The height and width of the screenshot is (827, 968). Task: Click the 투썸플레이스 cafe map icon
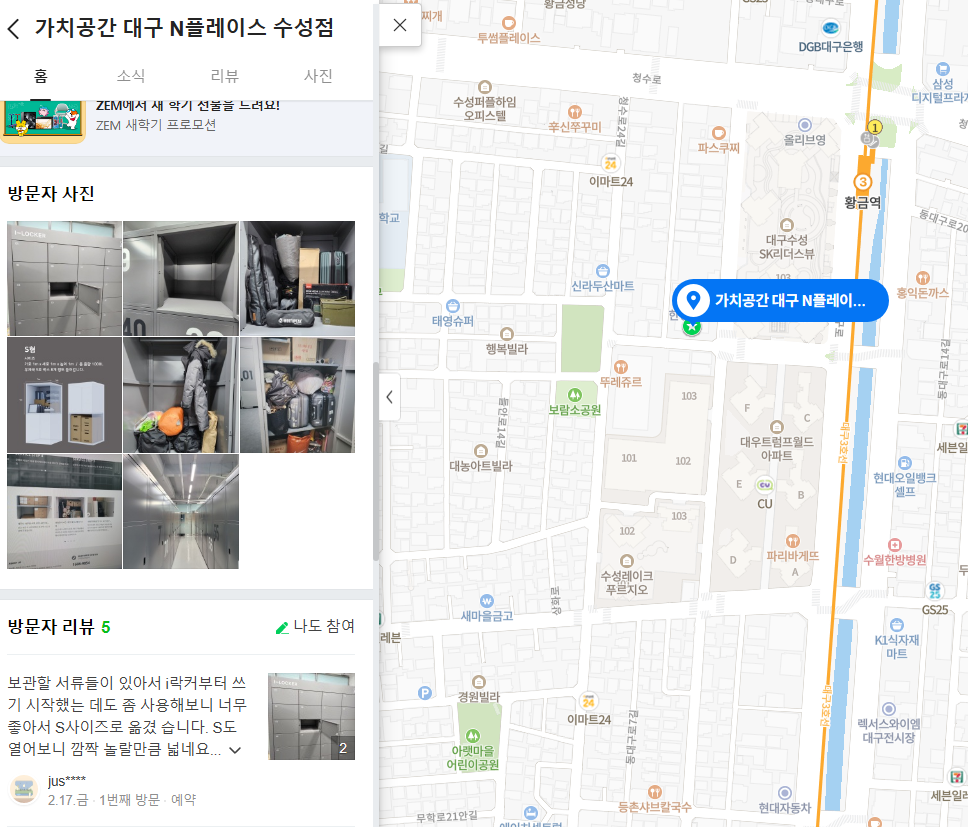click(509, 23)
